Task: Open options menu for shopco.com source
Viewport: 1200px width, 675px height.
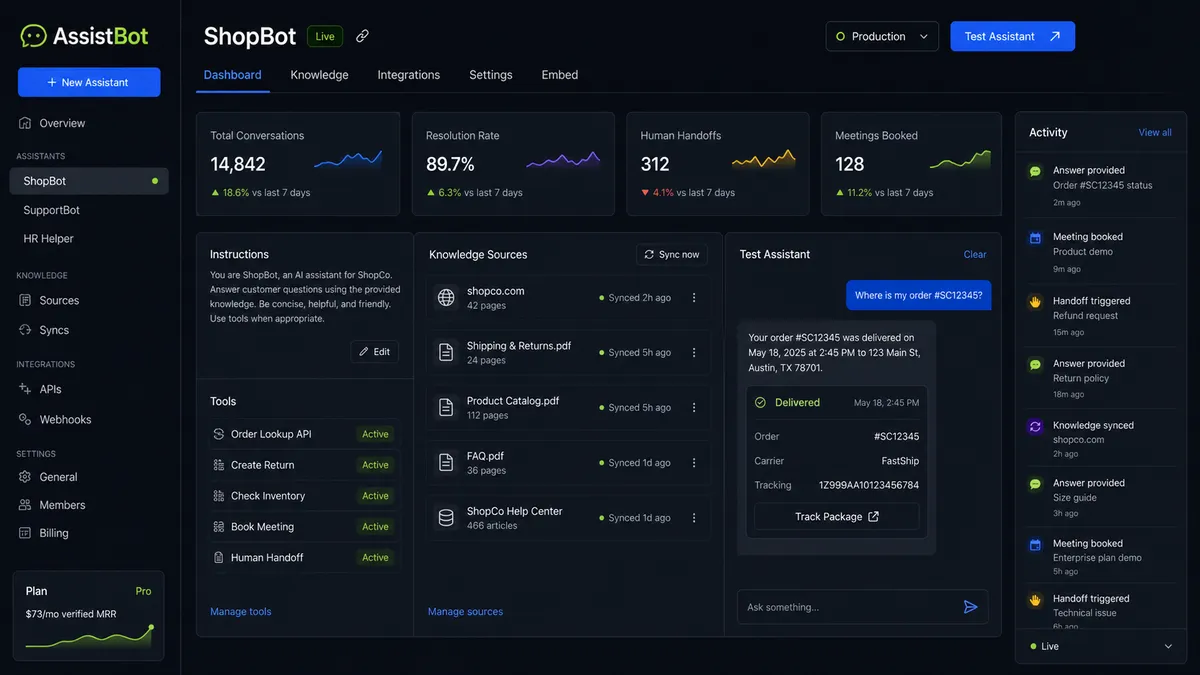Action: 694,298
